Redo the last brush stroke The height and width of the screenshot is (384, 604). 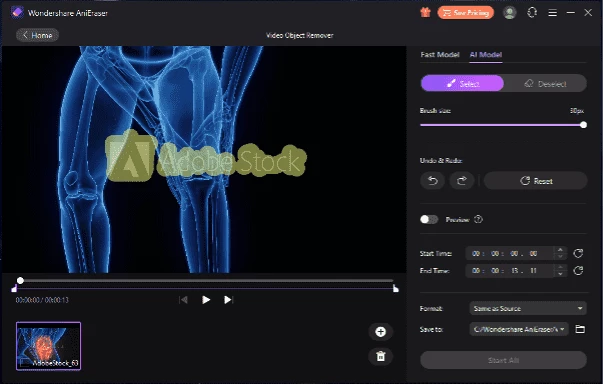coord(461,181)
